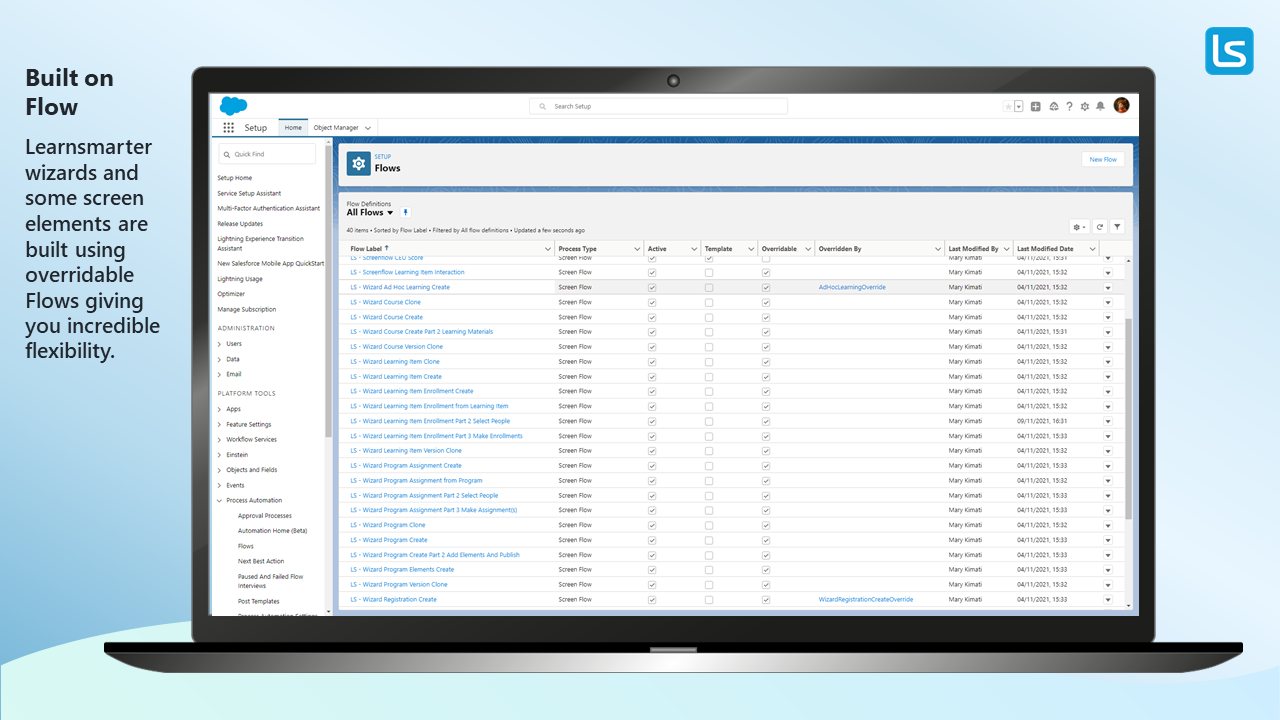Toggle Template checkbox for Wizard Program Create

coord(709,540)
